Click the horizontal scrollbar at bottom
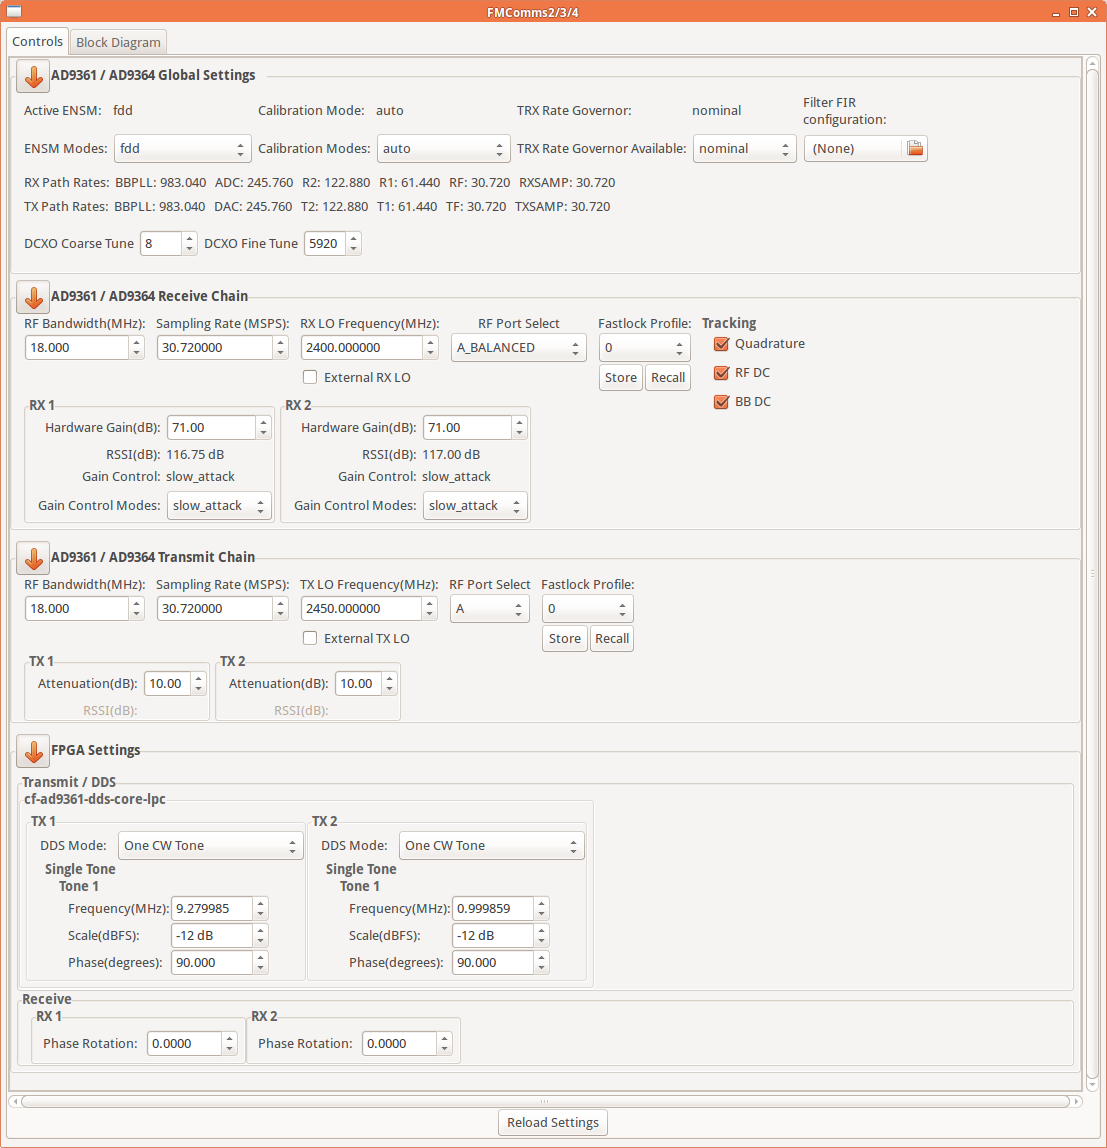This screenshot has height=1148, width=1107. [x=545, y=1101]
